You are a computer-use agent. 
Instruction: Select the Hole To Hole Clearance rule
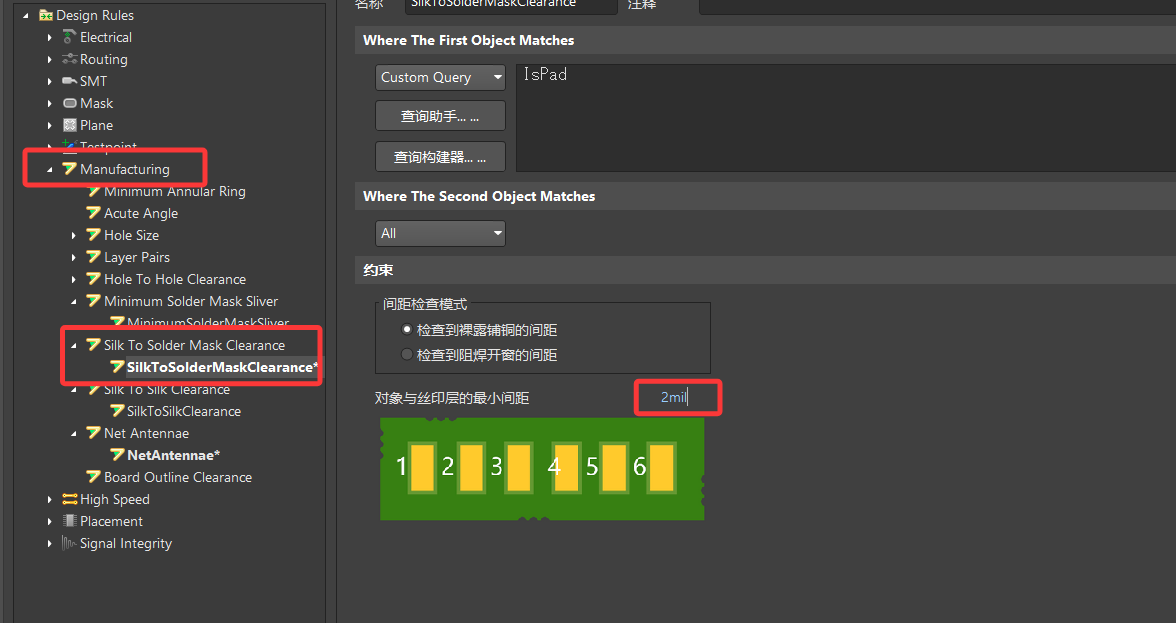(x=175, y=279)
